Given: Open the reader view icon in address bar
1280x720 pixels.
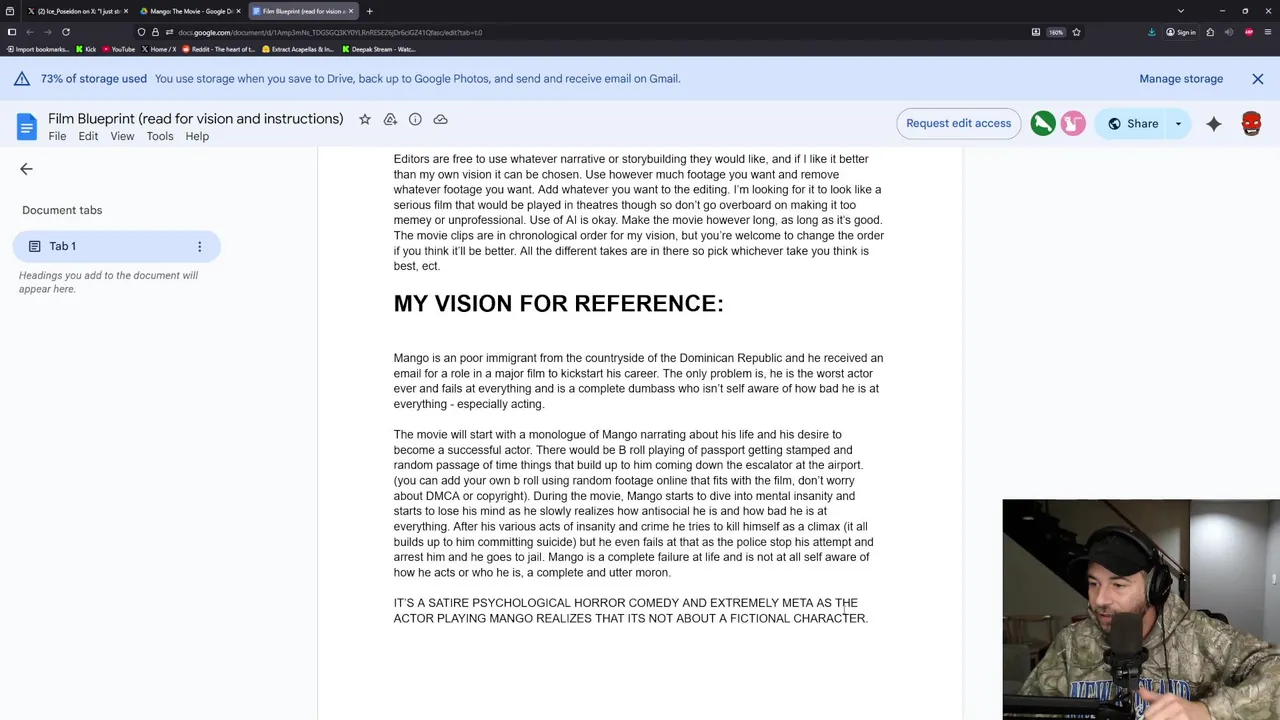Looking at the screenshot, I should [x=1036, y=32].
